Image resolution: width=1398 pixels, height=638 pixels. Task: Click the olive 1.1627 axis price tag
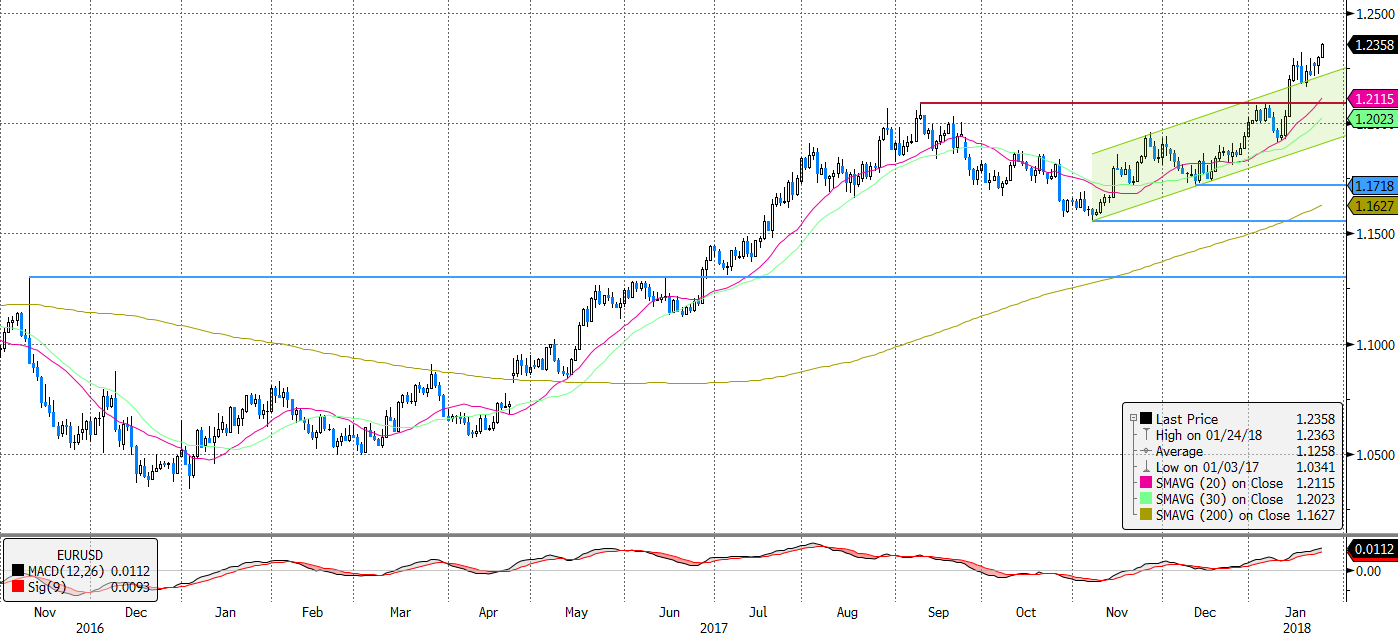point(1371,205)
